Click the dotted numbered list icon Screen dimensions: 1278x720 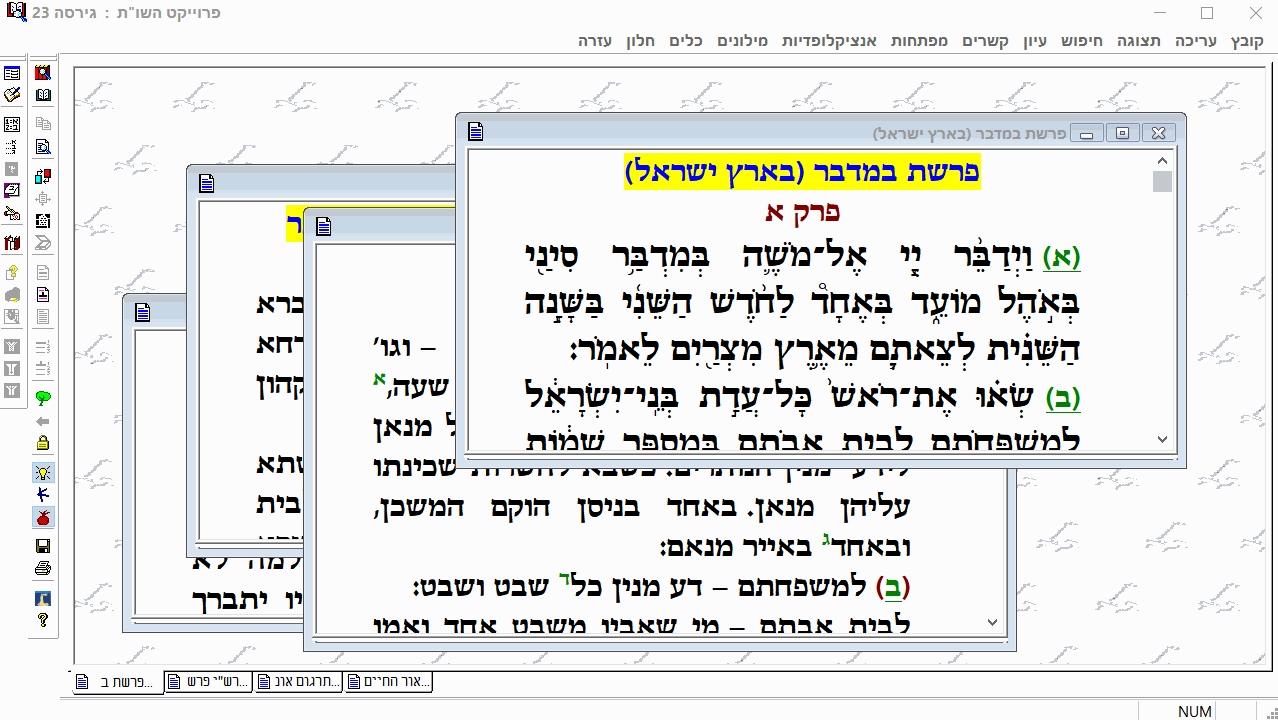(12, 146)
